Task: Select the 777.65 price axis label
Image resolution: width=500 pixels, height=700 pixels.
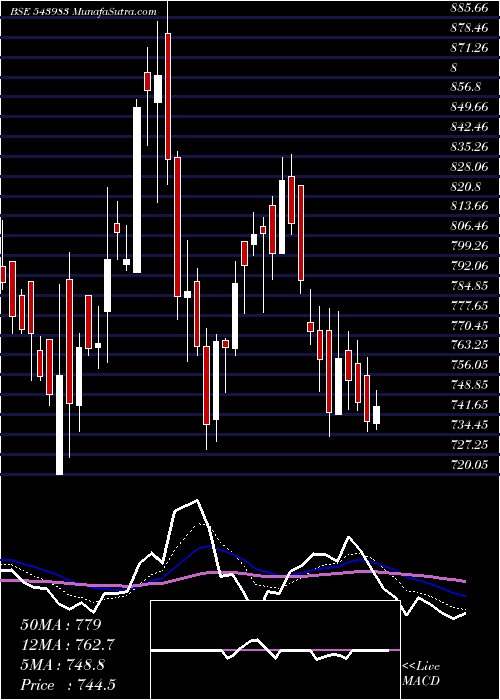Action: (470, 304)
